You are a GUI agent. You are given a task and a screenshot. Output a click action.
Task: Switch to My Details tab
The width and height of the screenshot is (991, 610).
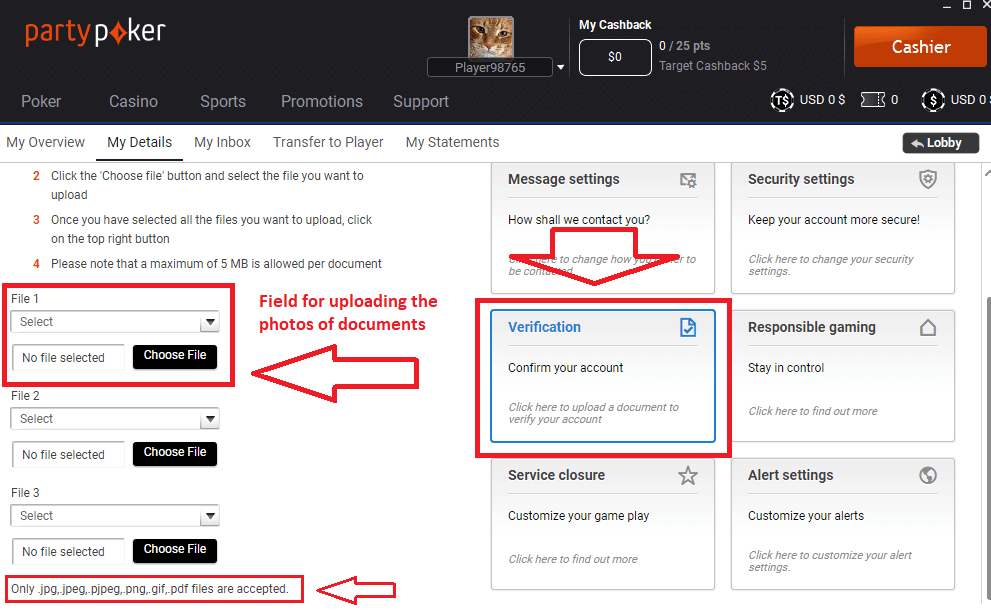tap(140, 142)
